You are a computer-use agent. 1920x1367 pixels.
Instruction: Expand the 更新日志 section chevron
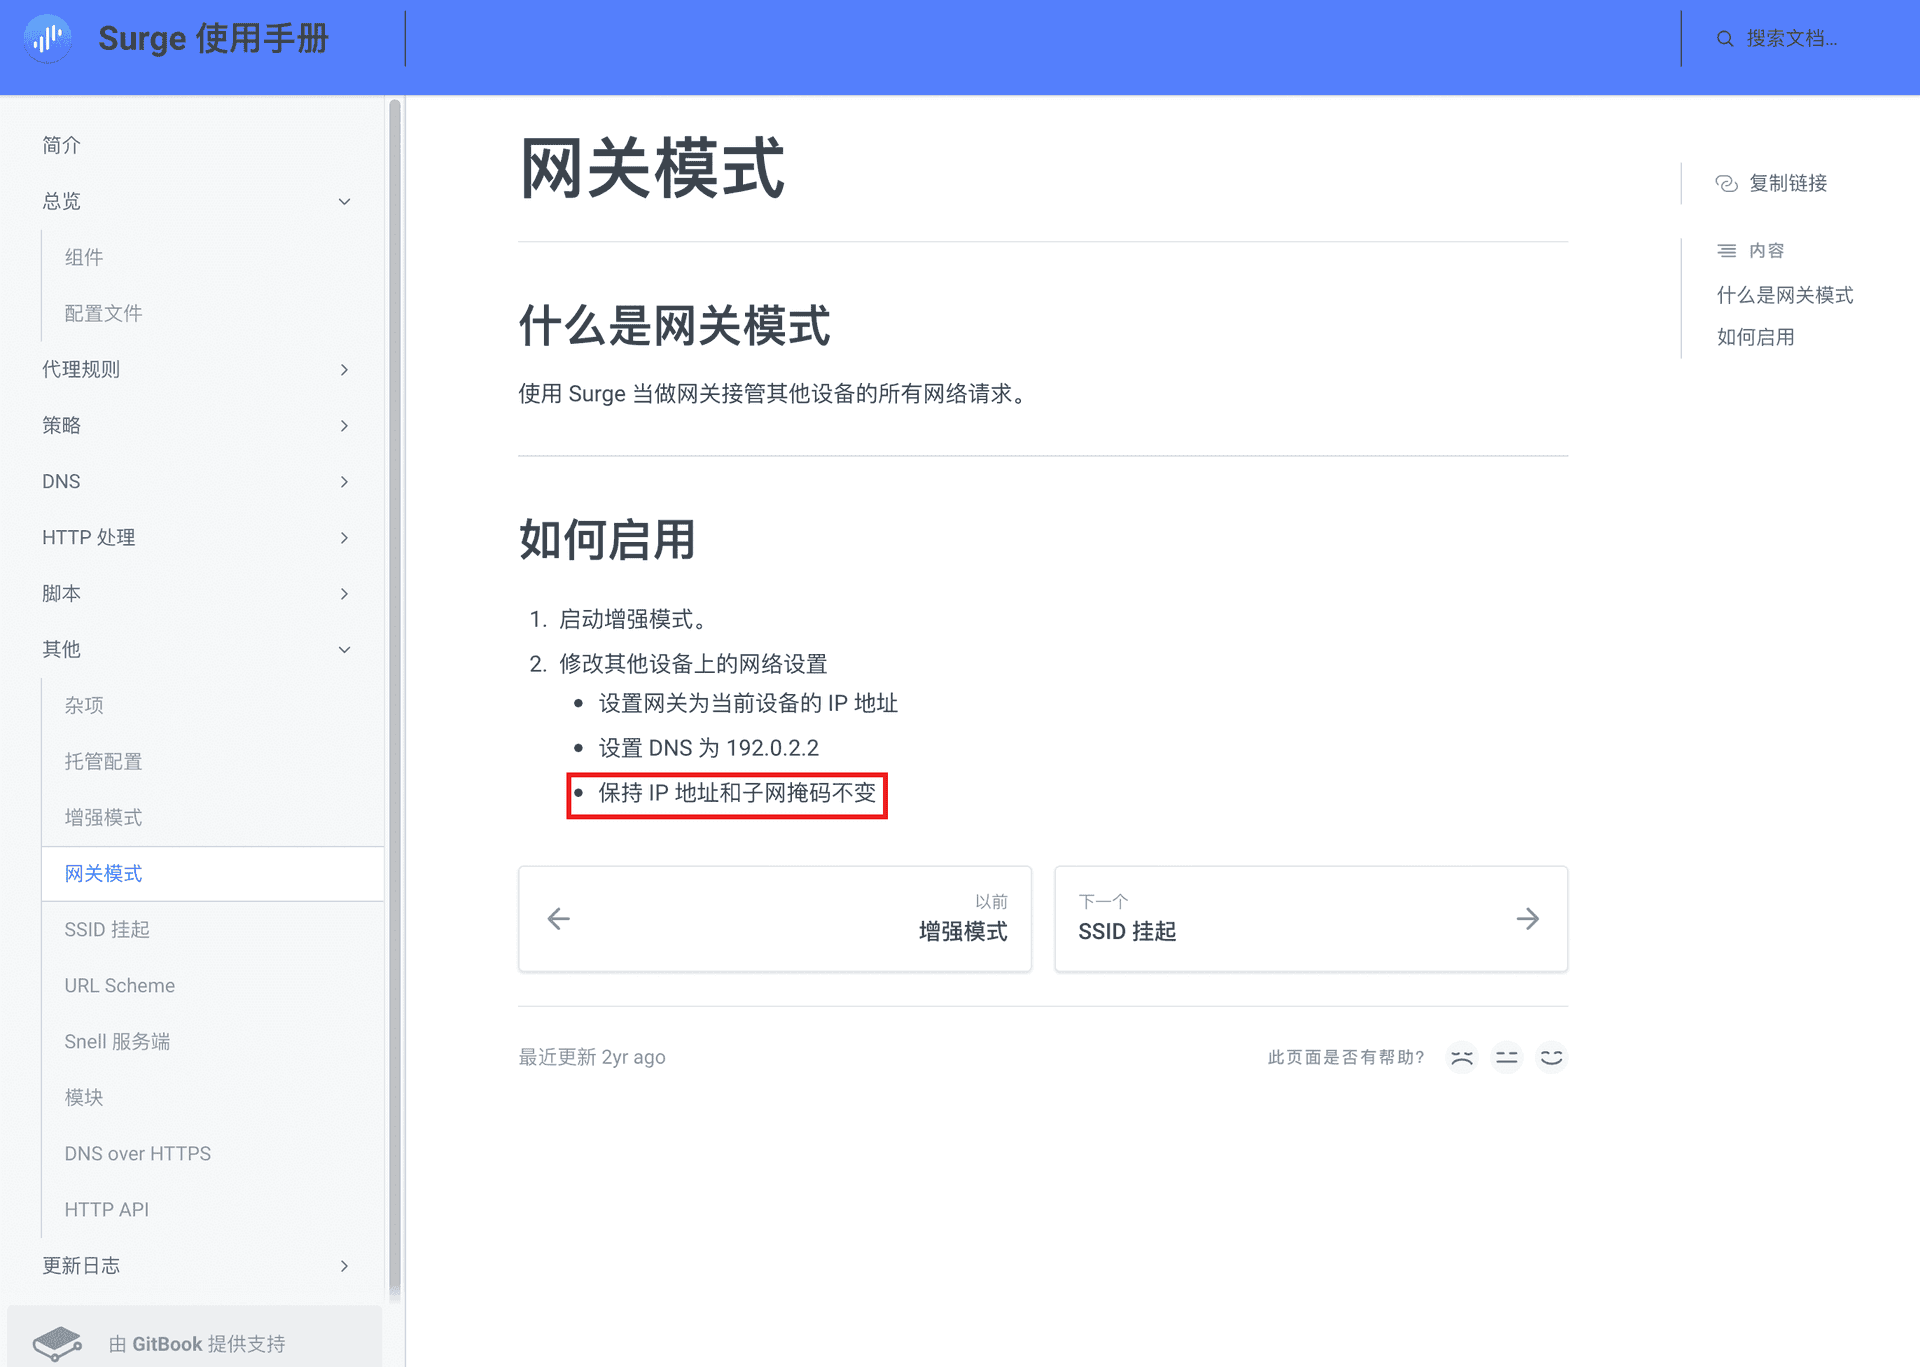coord(344,1265)
